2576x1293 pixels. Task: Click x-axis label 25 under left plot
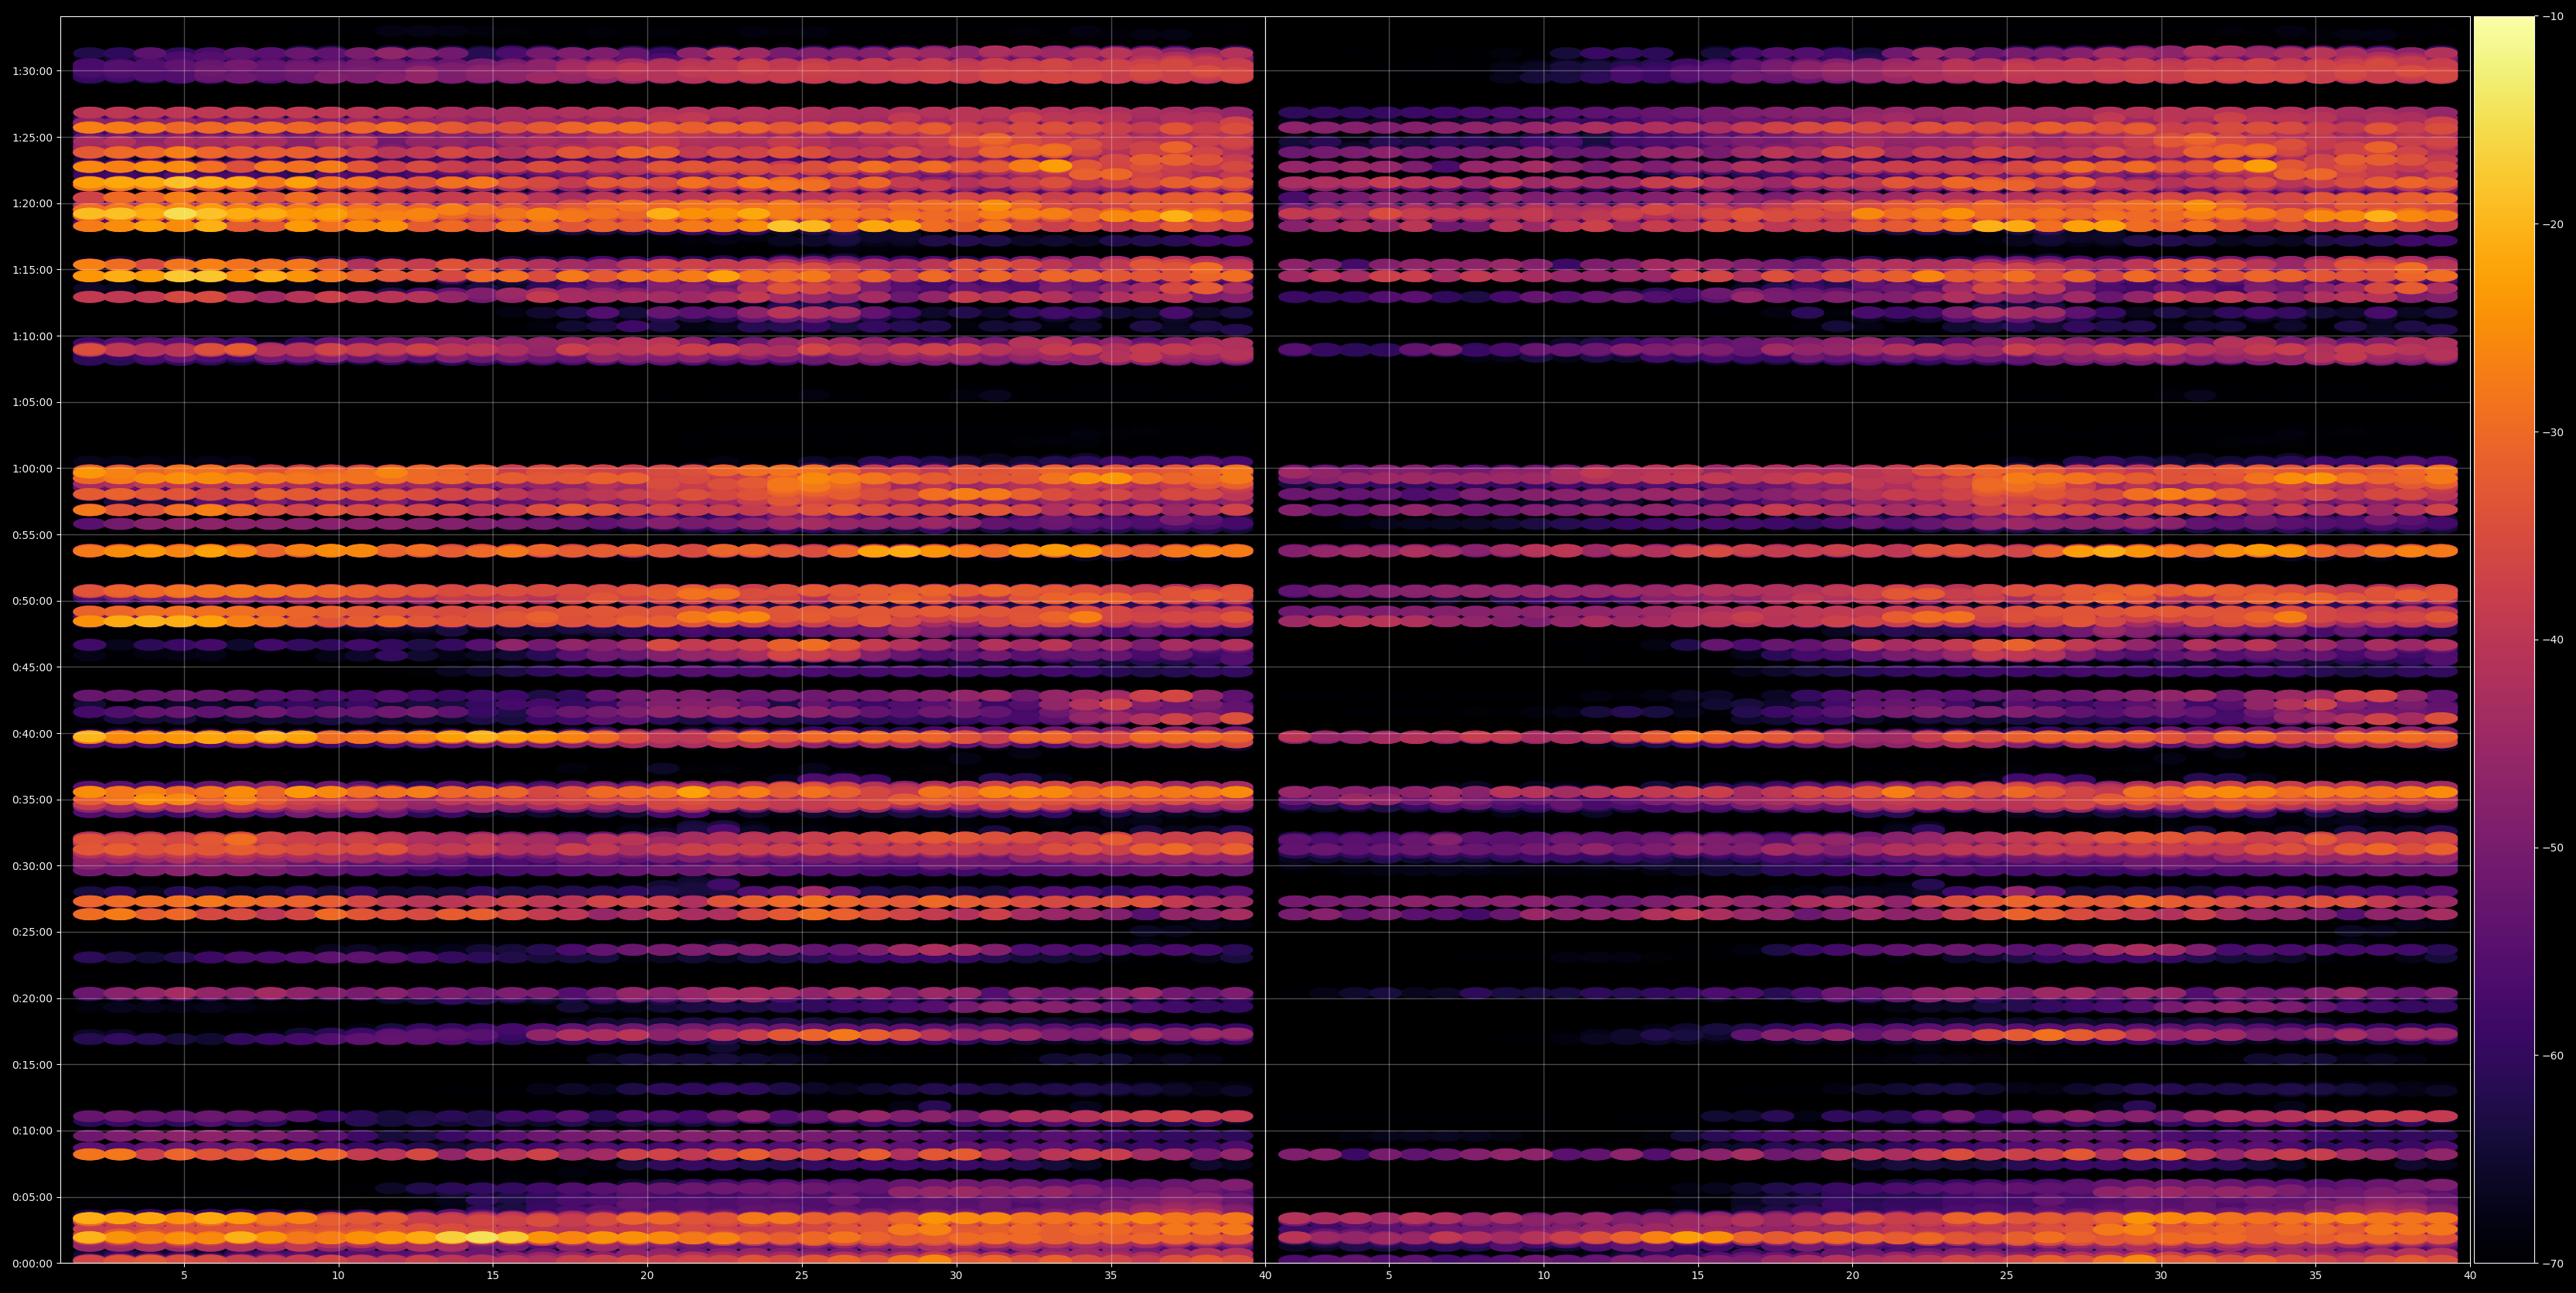[x=802, y=1276]
